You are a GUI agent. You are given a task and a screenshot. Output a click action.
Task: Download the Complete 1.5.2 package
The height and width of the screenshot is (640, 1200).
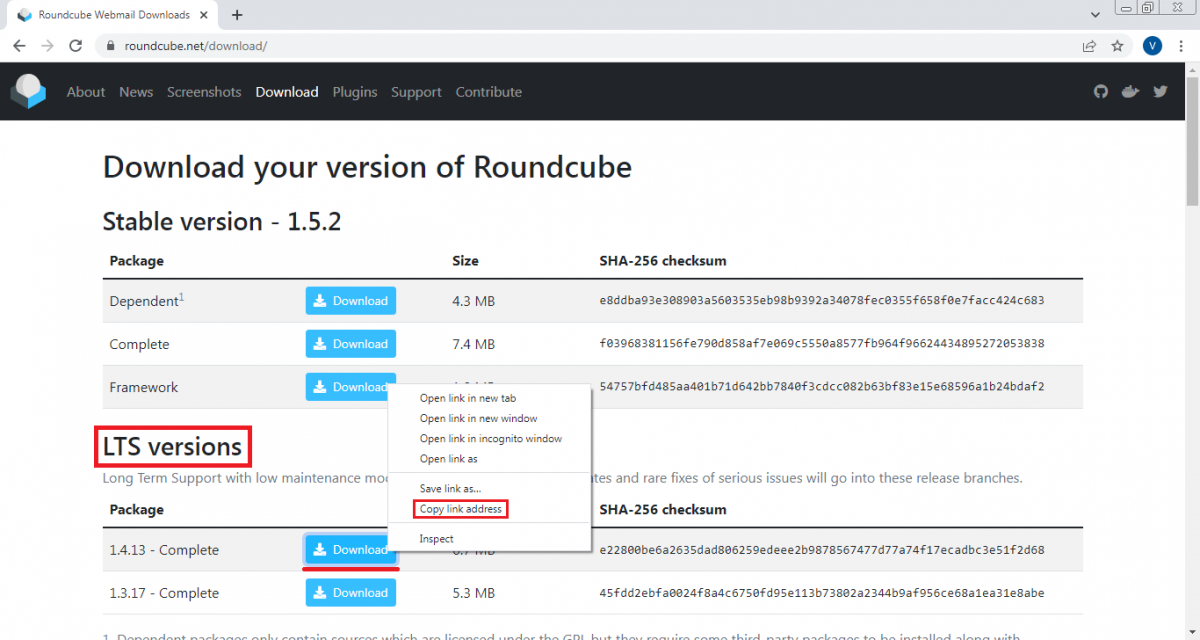pos(350,344)
